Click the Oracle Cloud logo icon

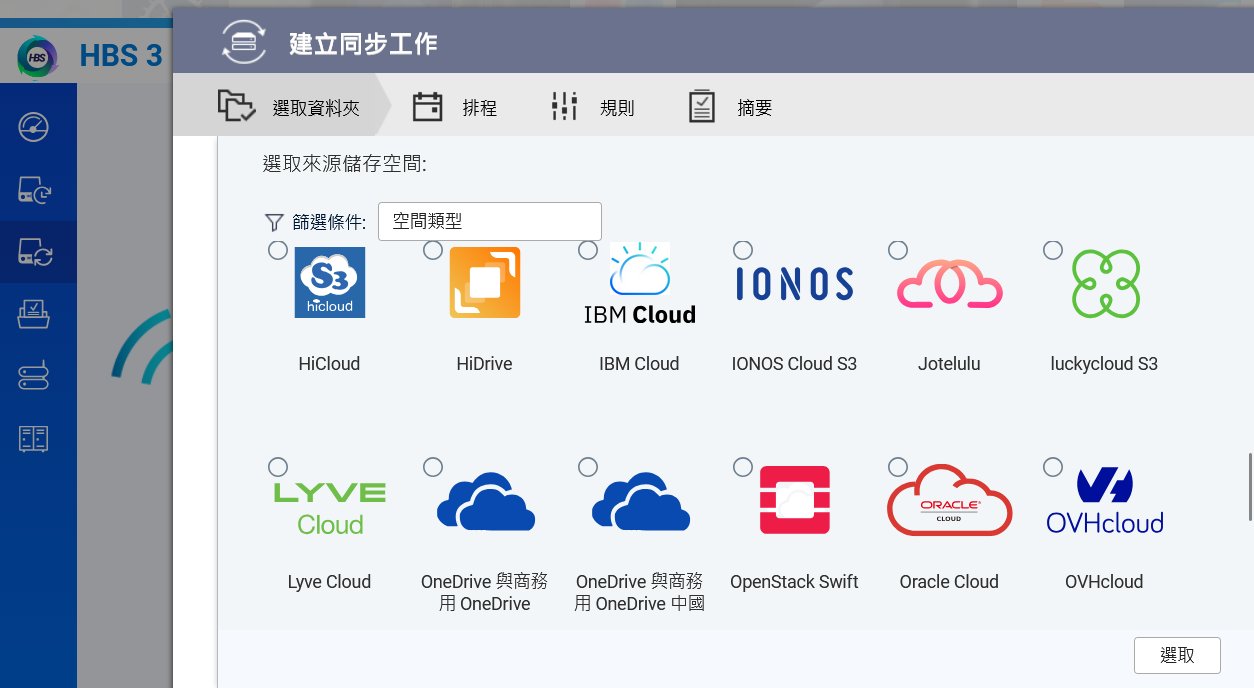[949, 500]
